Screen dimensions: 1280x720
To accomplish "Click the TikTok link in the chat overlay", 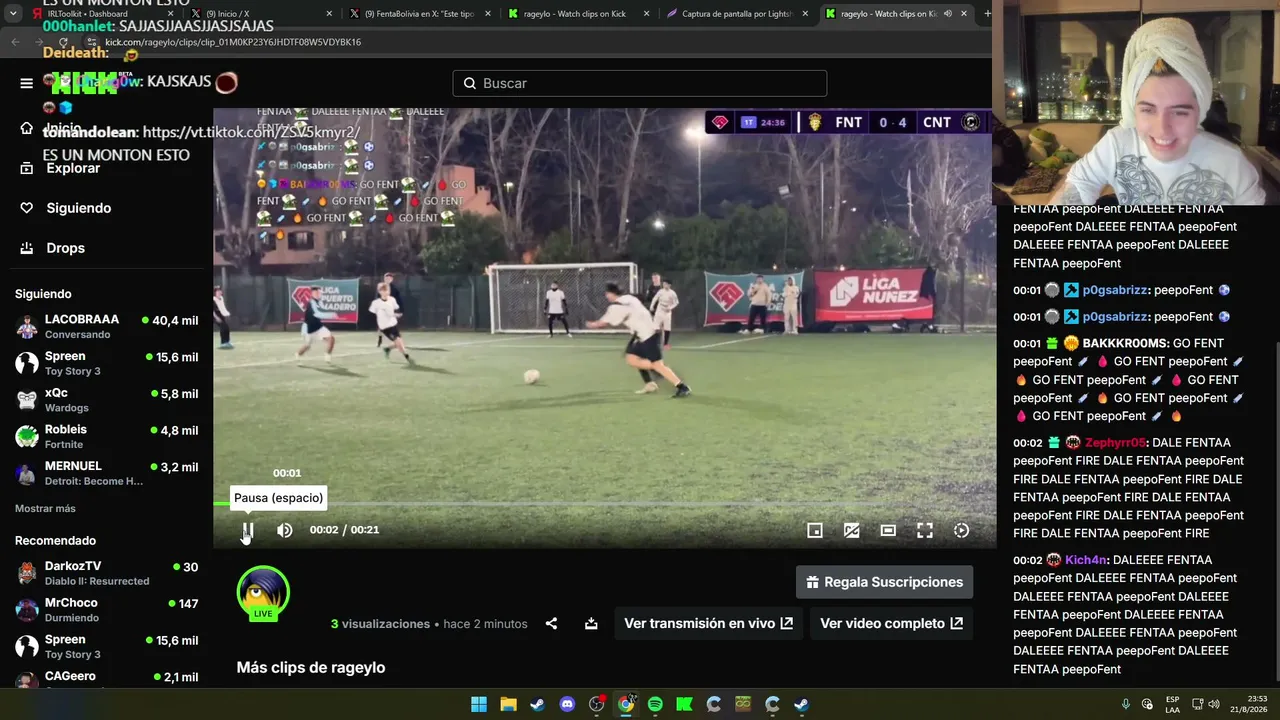I will point(251,132).
